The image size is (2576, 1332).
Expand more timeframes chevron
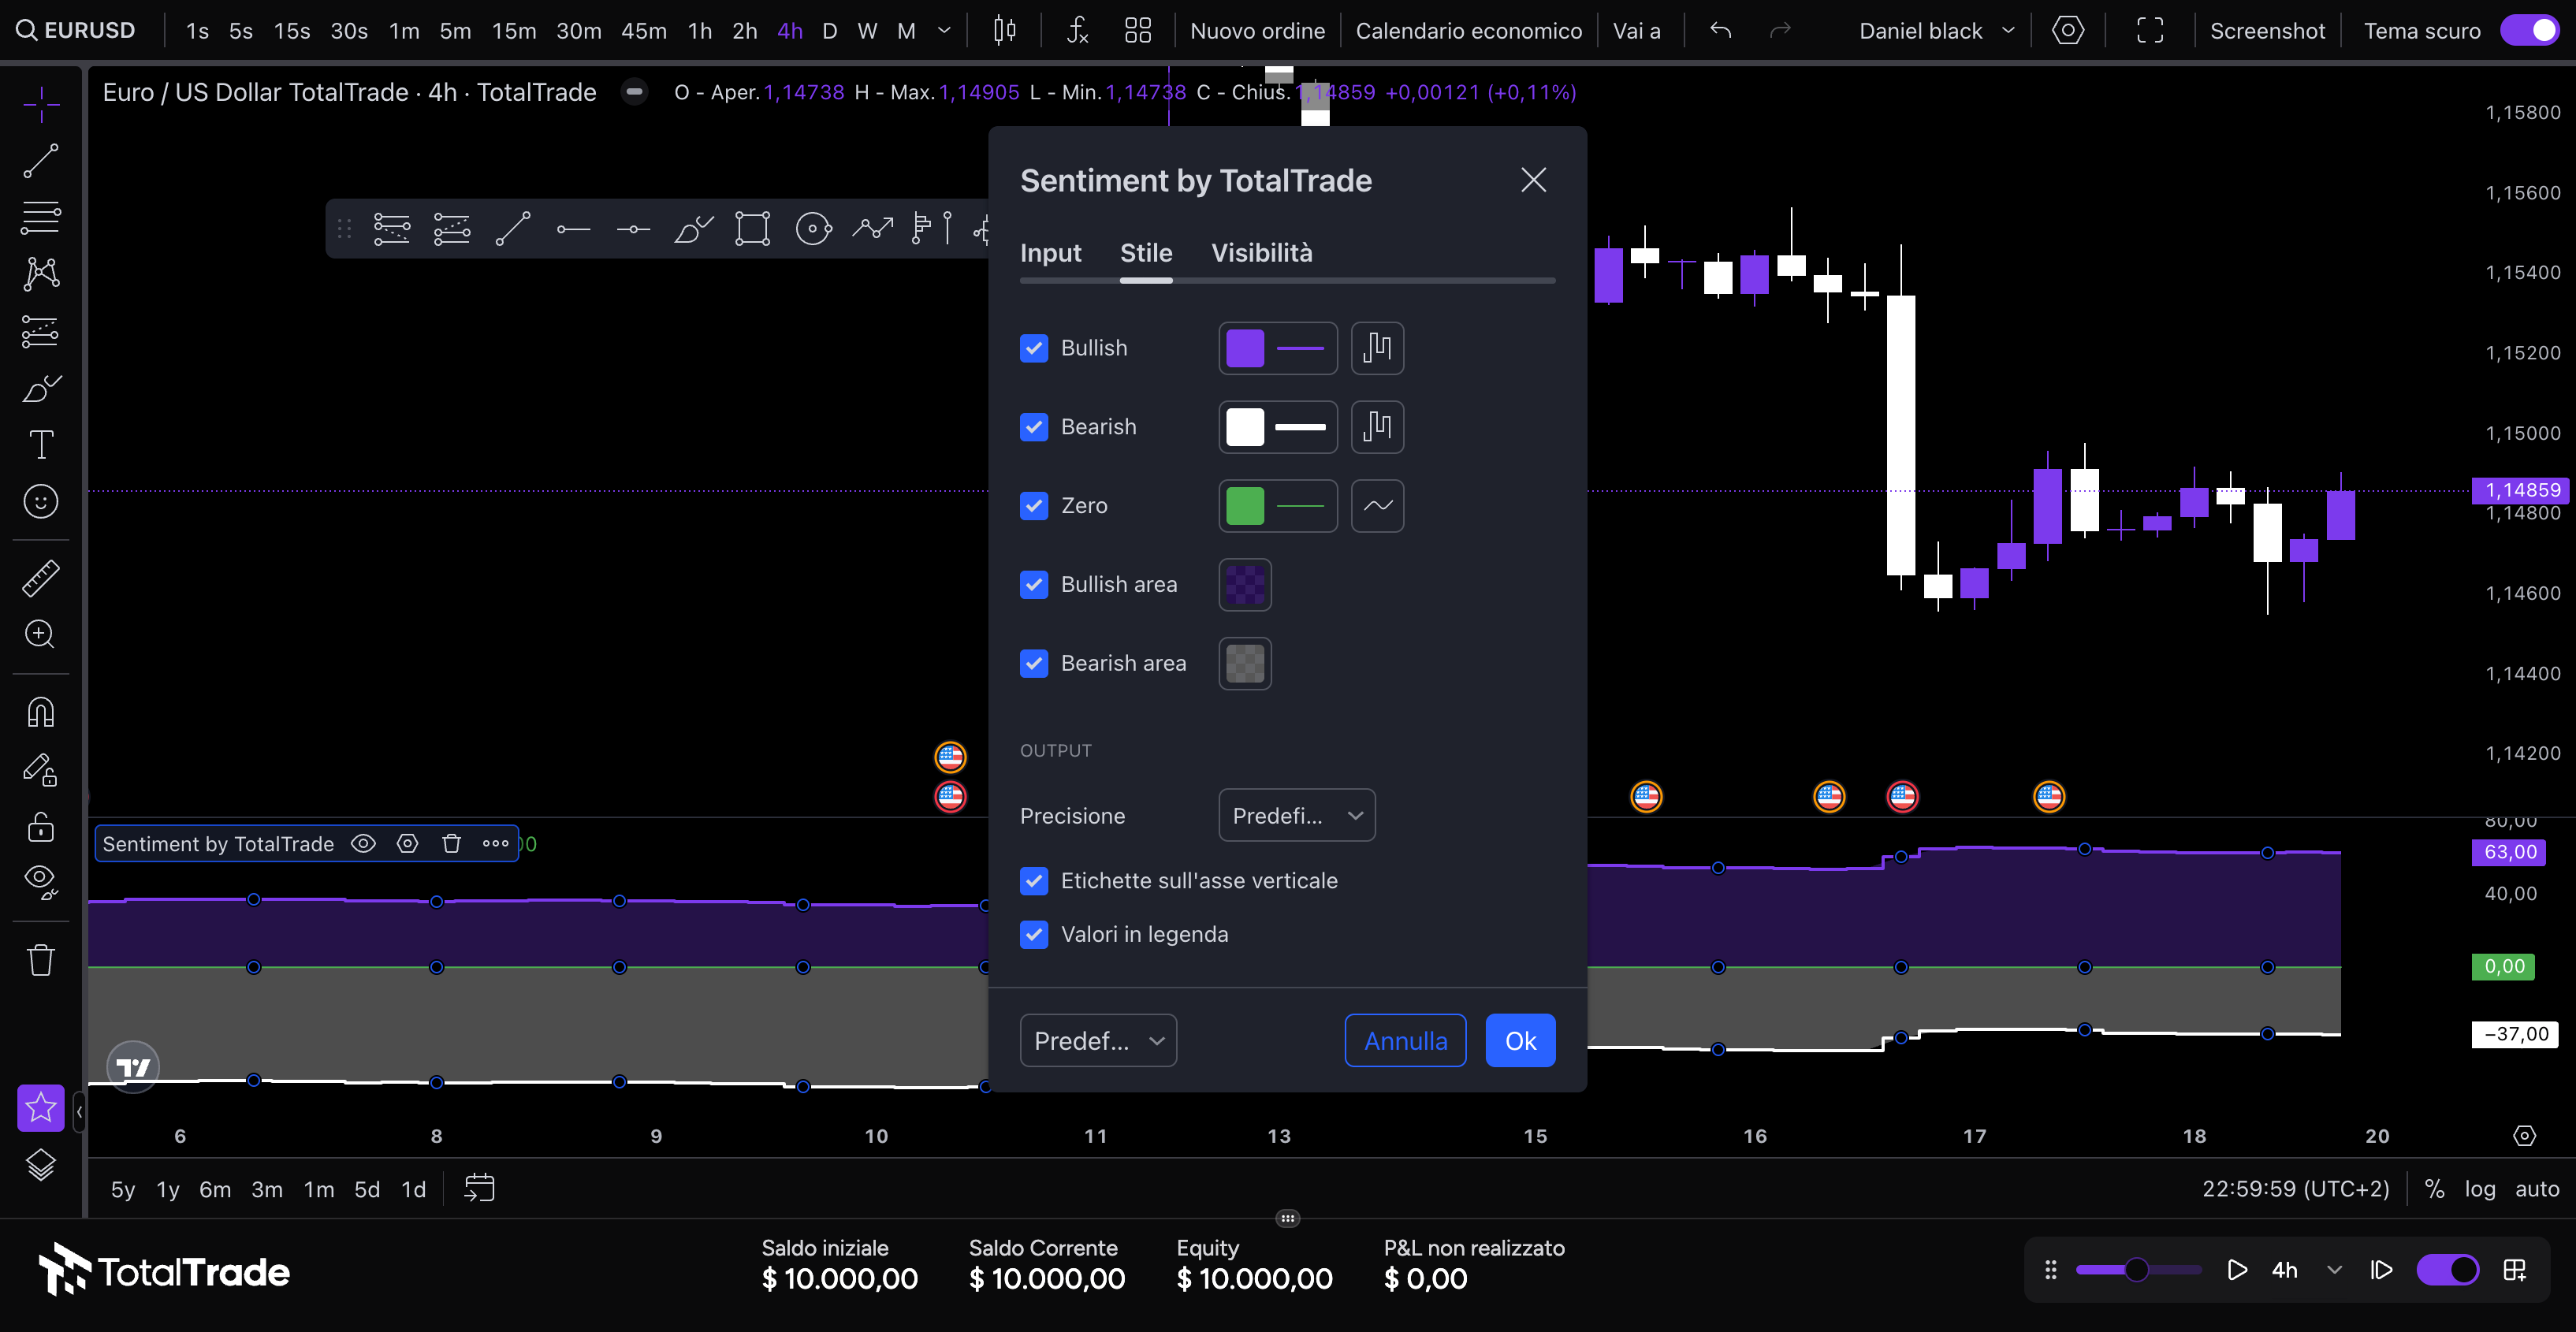[943, 30]
